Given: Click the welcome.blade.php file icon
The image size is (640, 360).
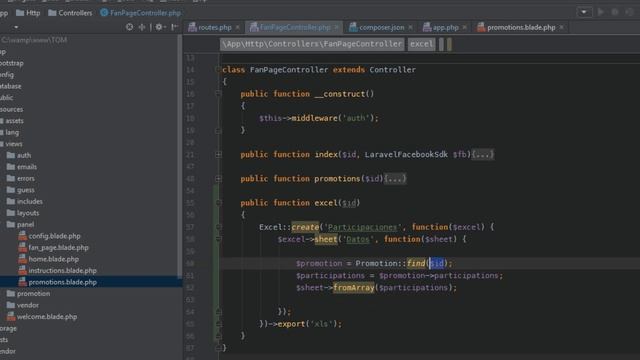Looking at the screenshot, I should tap(11, 316).
